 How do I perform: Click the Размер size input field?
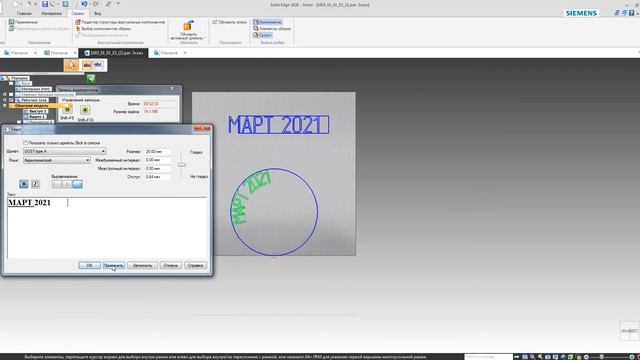tap(158, 151)
